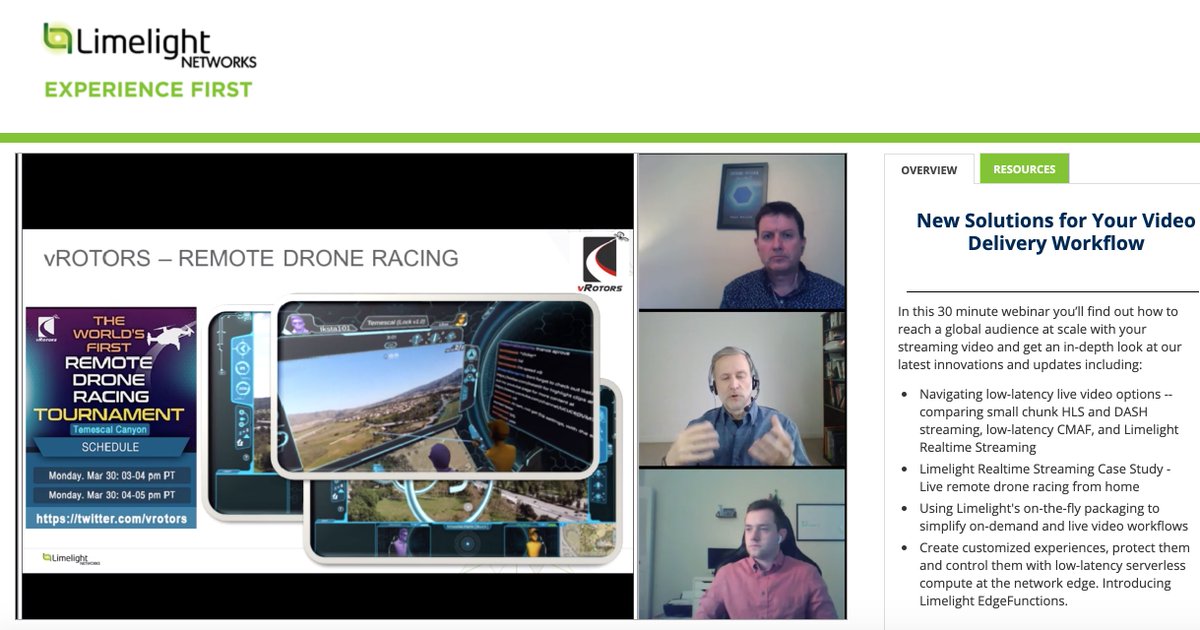Screen dimensions: 1200x630
Task: Click the vRotors logo on the slide
Action: click(600, 264)
